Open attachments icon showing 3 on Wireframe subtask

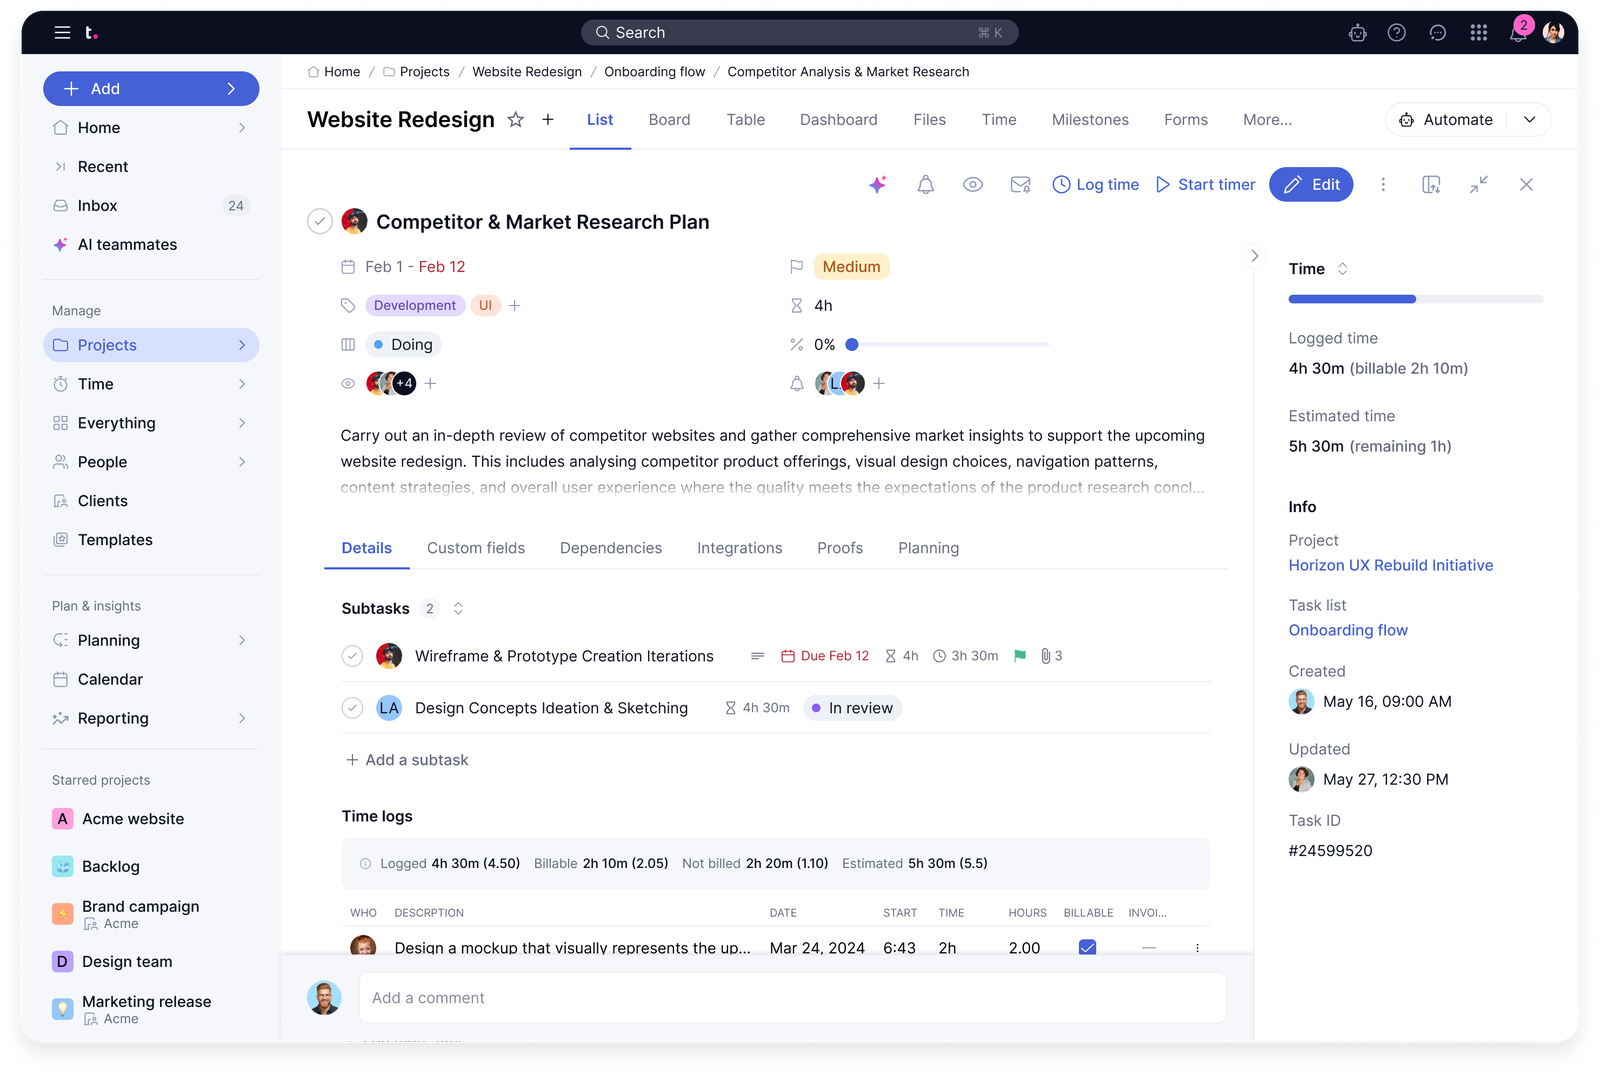click(x=1051, y=656)
